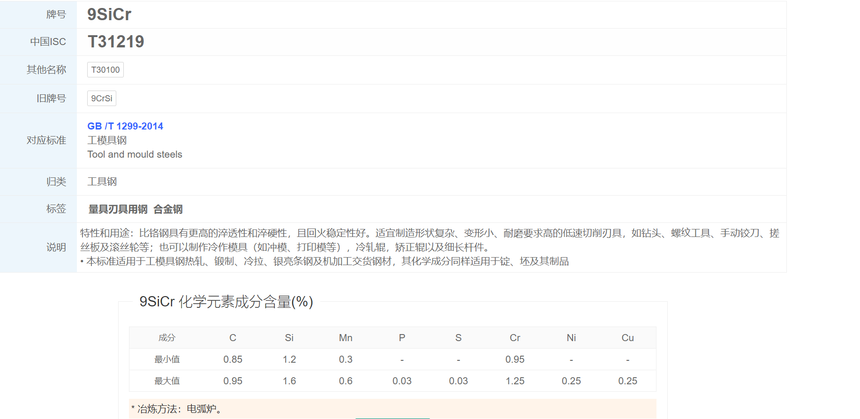
Task: Click the Si column header in table
Action: pyautogui.click(x=289, y=338)
